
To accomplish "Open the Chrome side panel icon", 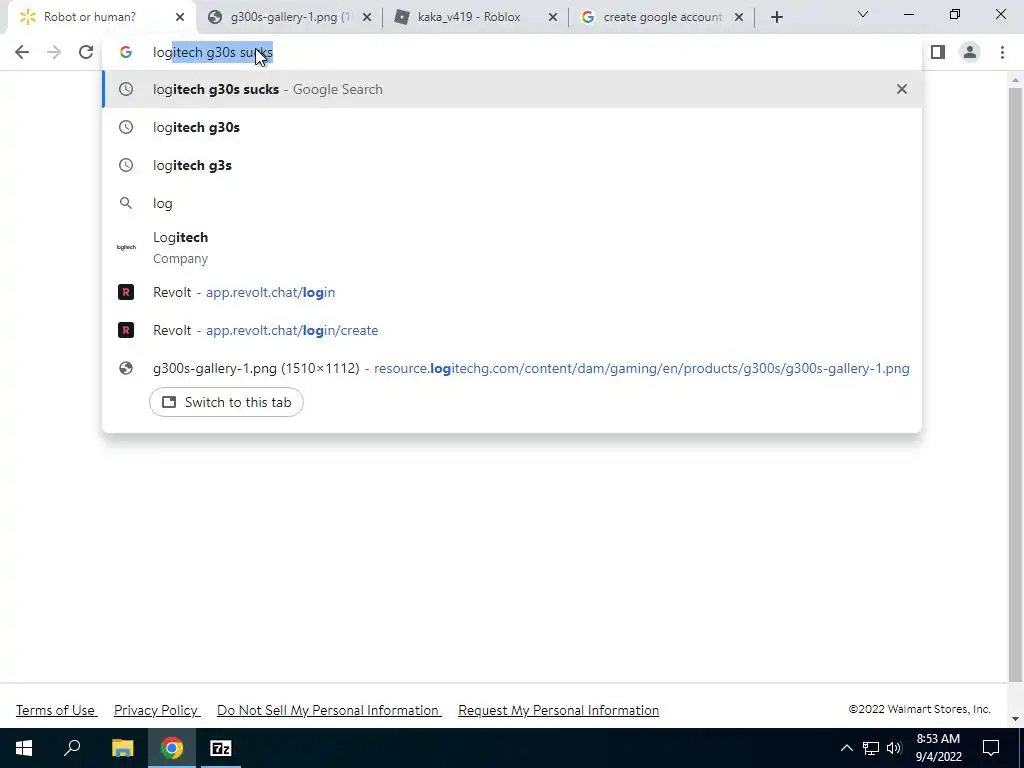I will pyautogui.click(x=938, y=52).
